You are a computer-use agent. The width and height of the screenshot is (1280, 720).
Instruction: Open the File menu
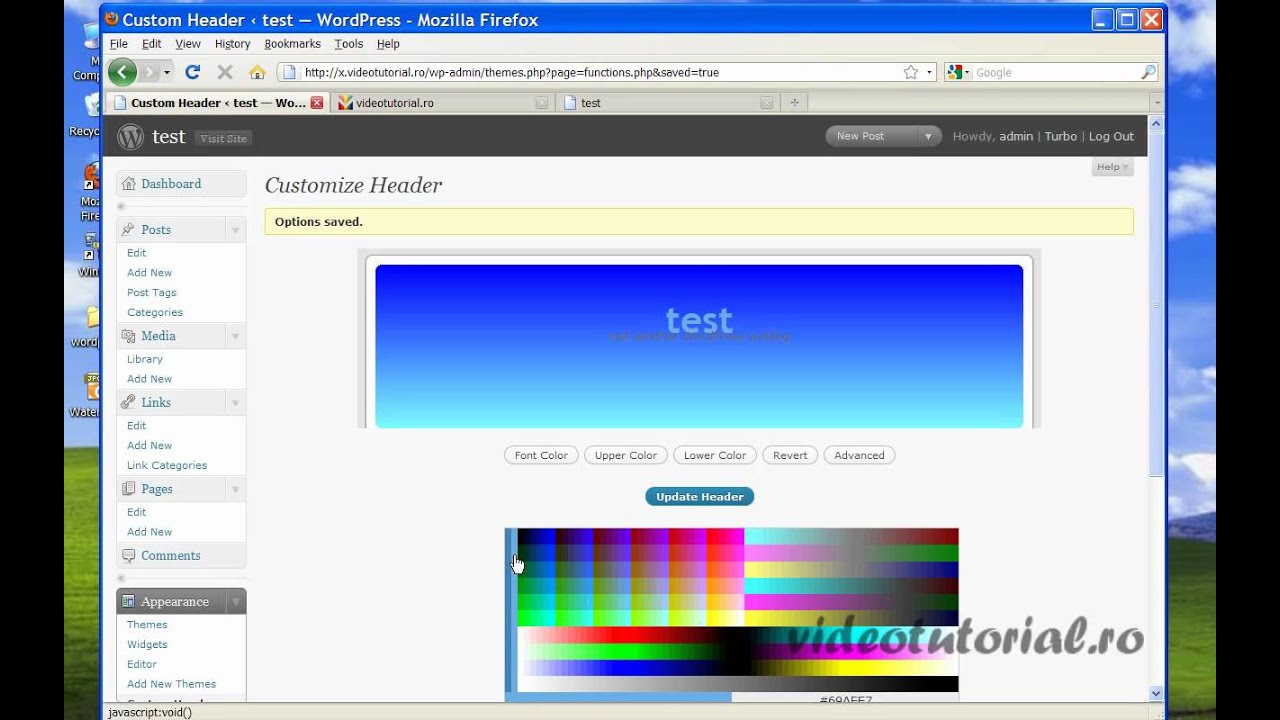[119, 44]
